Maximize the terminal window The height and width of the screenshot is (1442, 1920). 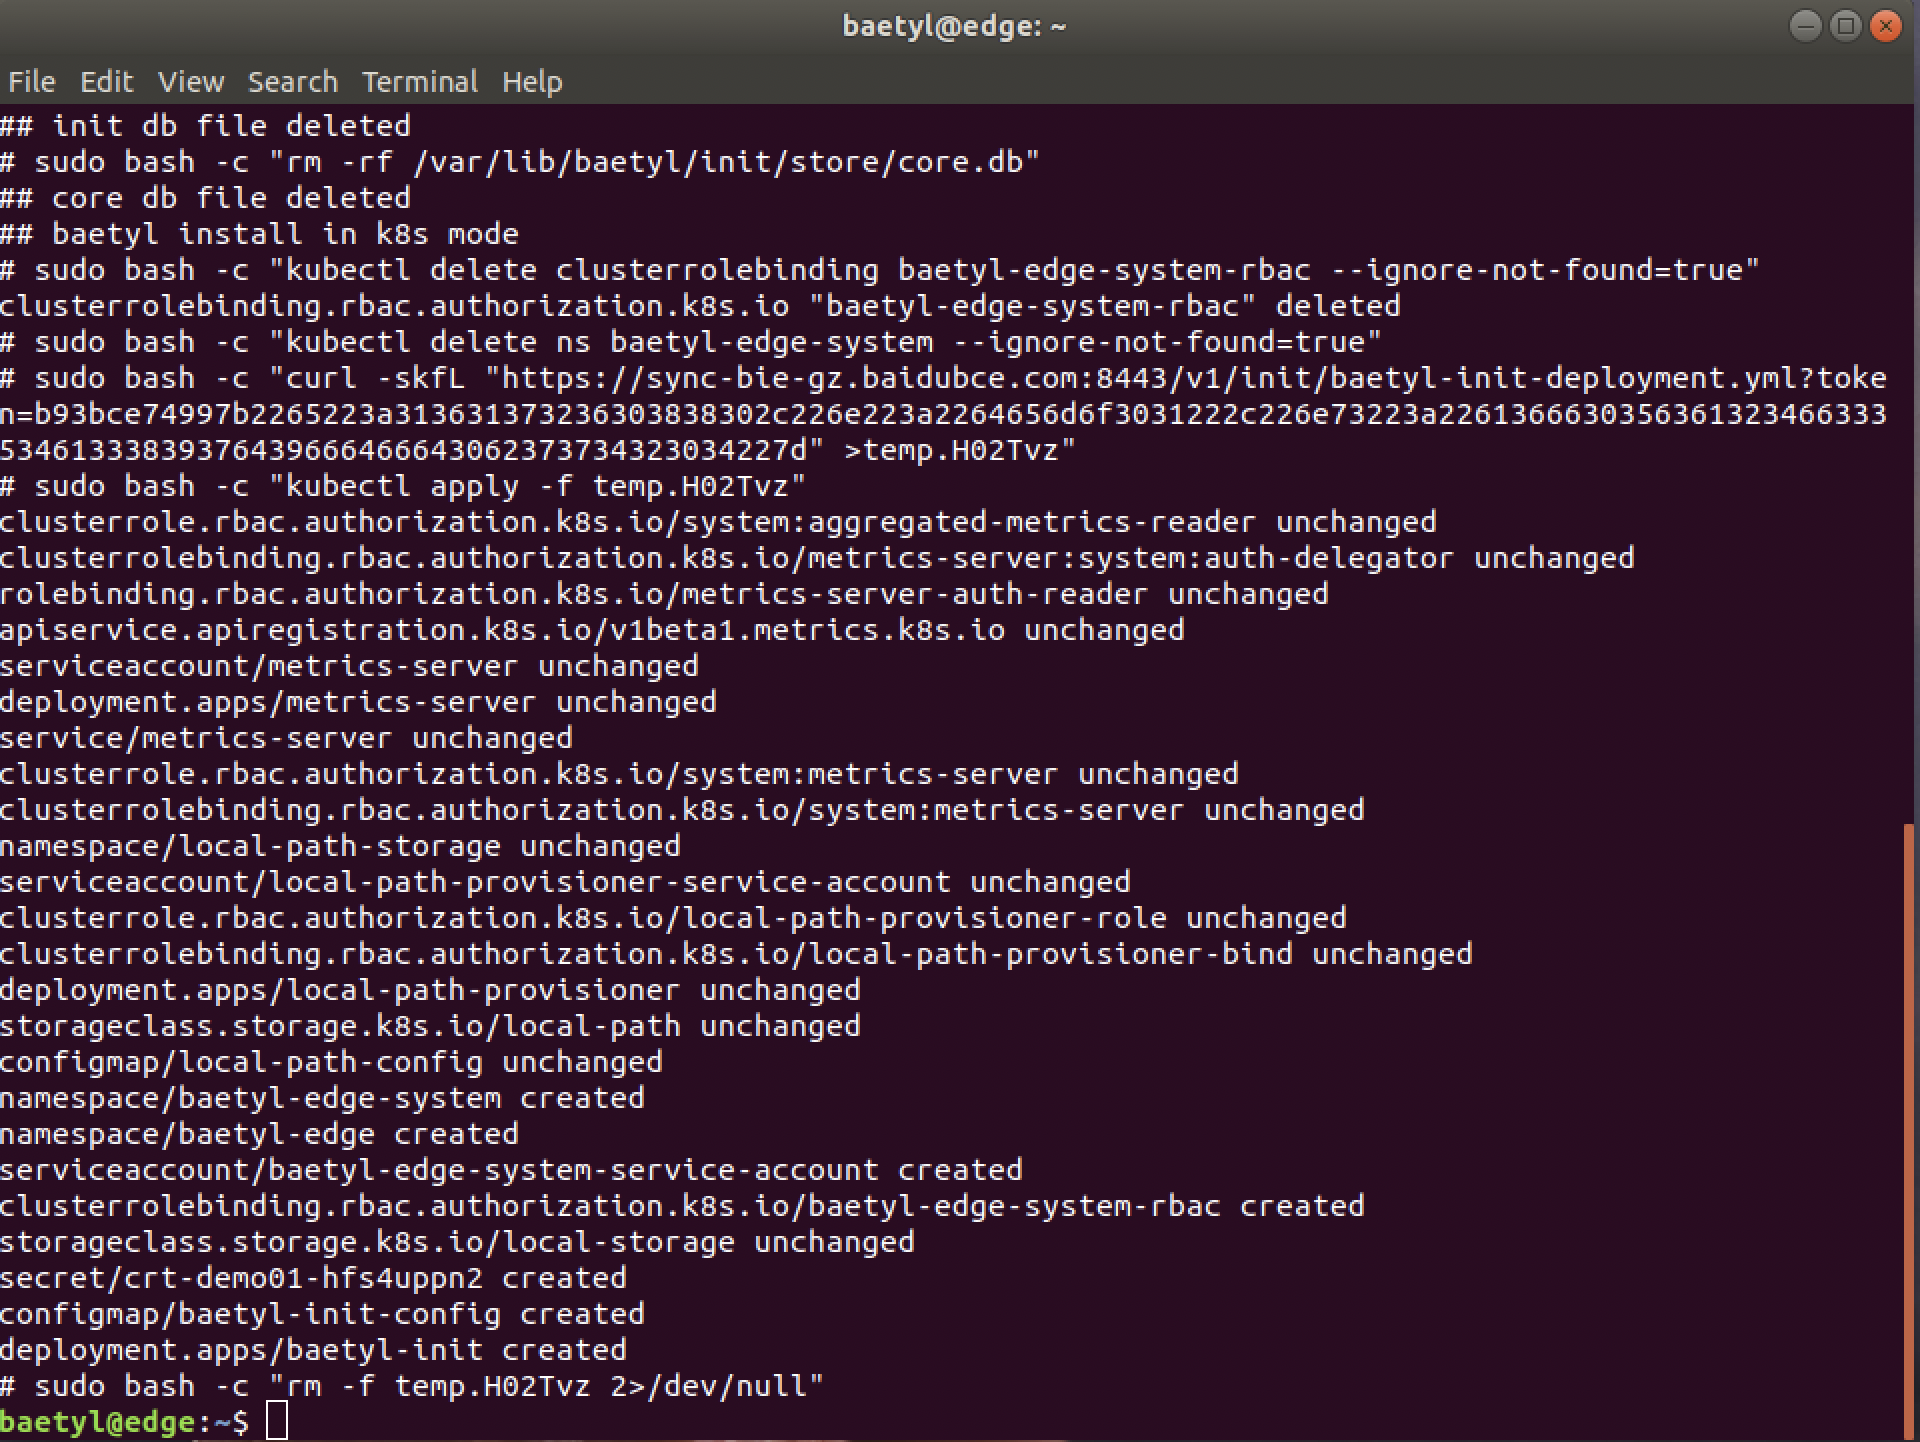(1846, 26)
